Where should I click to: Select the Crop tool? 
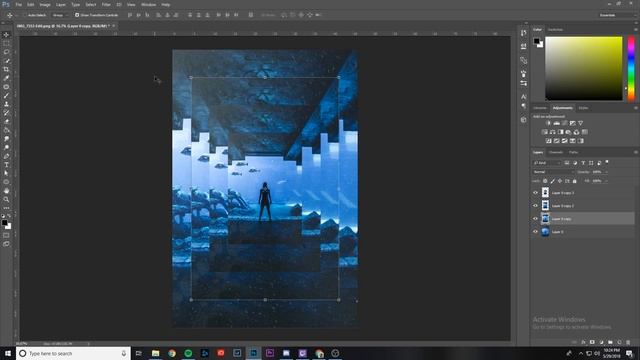coord(6,69)
